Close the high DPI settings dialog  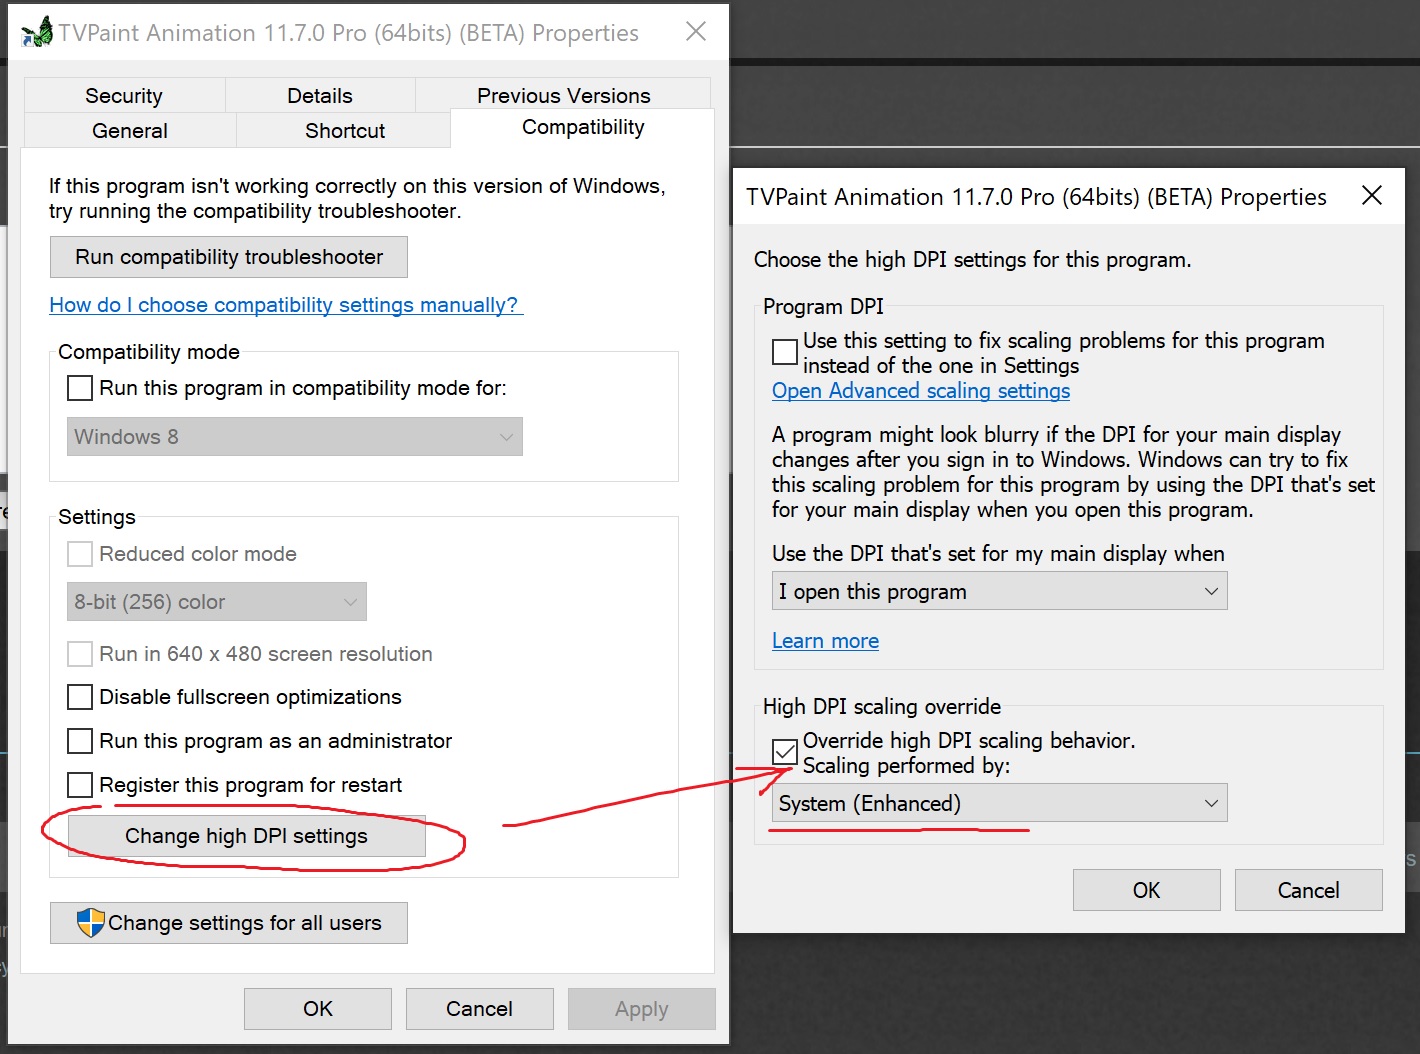1372,195
